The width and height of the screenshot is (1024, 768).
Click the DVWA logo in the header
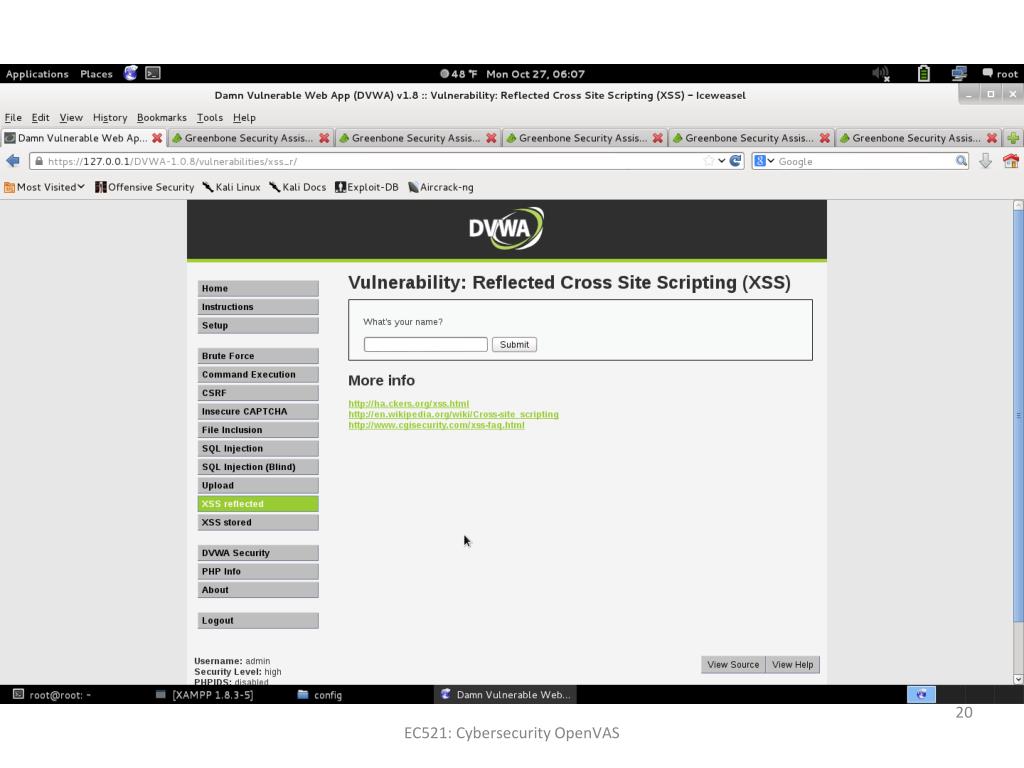pyautogui.click(x=506, y=229)
